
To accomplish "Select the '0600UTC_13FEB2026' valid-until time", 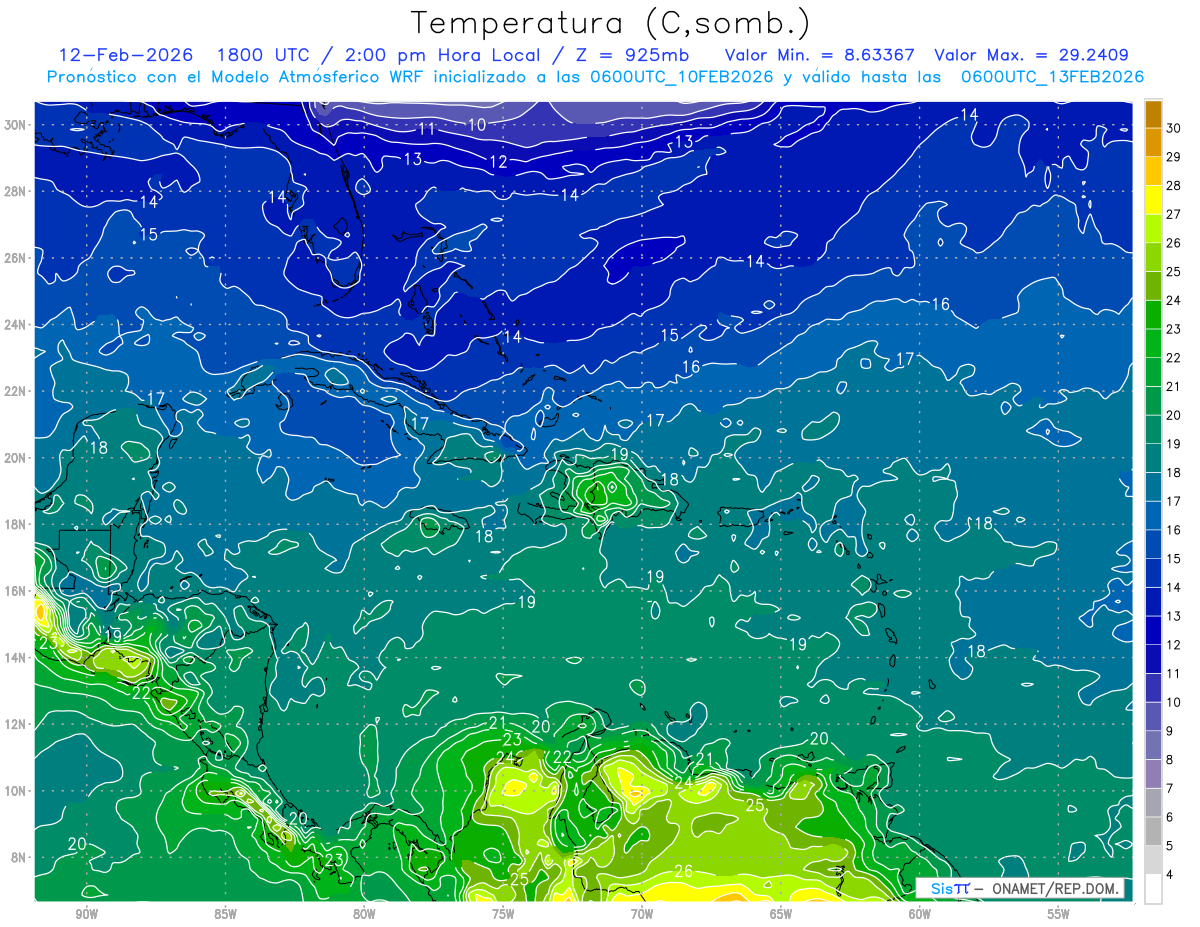I will pos(1051,77).
